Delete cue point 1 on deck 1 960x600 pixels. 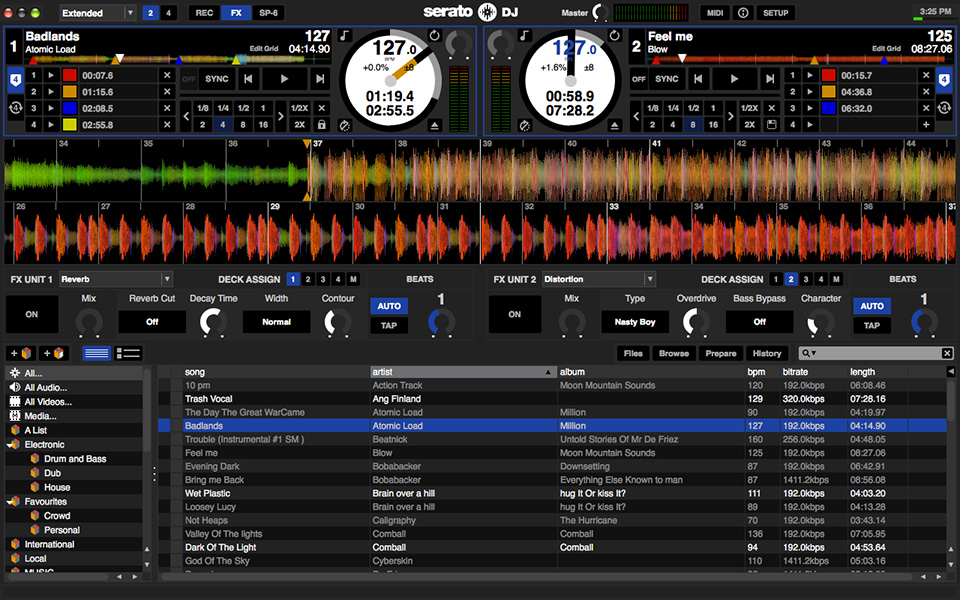point(167,75)
